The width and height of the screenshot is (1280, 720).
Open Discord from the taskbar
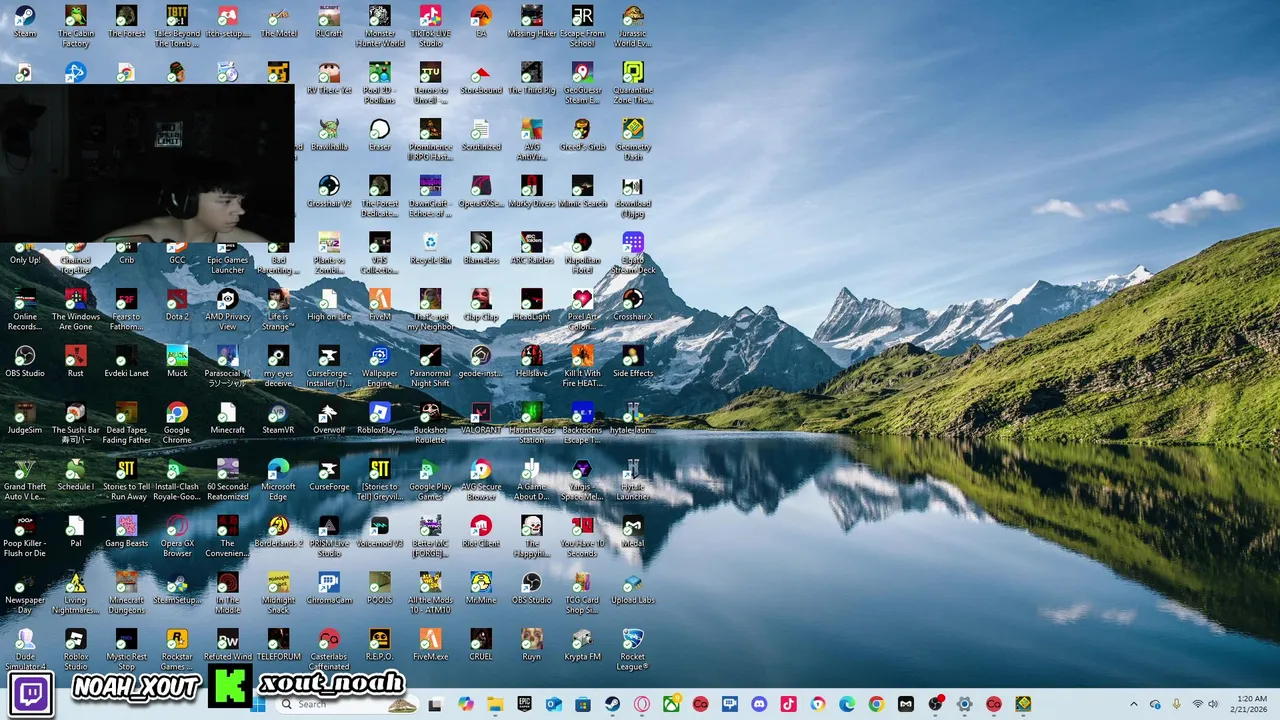click(x=759, y=704)
